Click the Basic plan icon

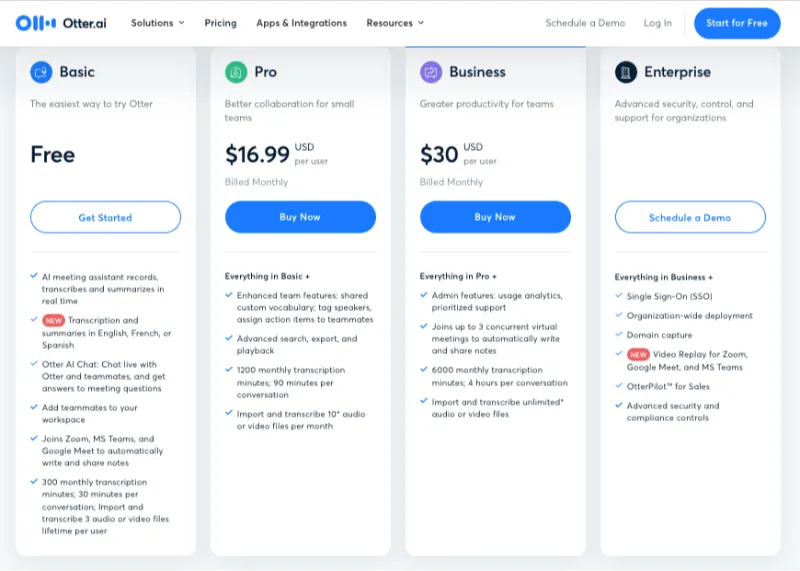(x=41, y=72)
